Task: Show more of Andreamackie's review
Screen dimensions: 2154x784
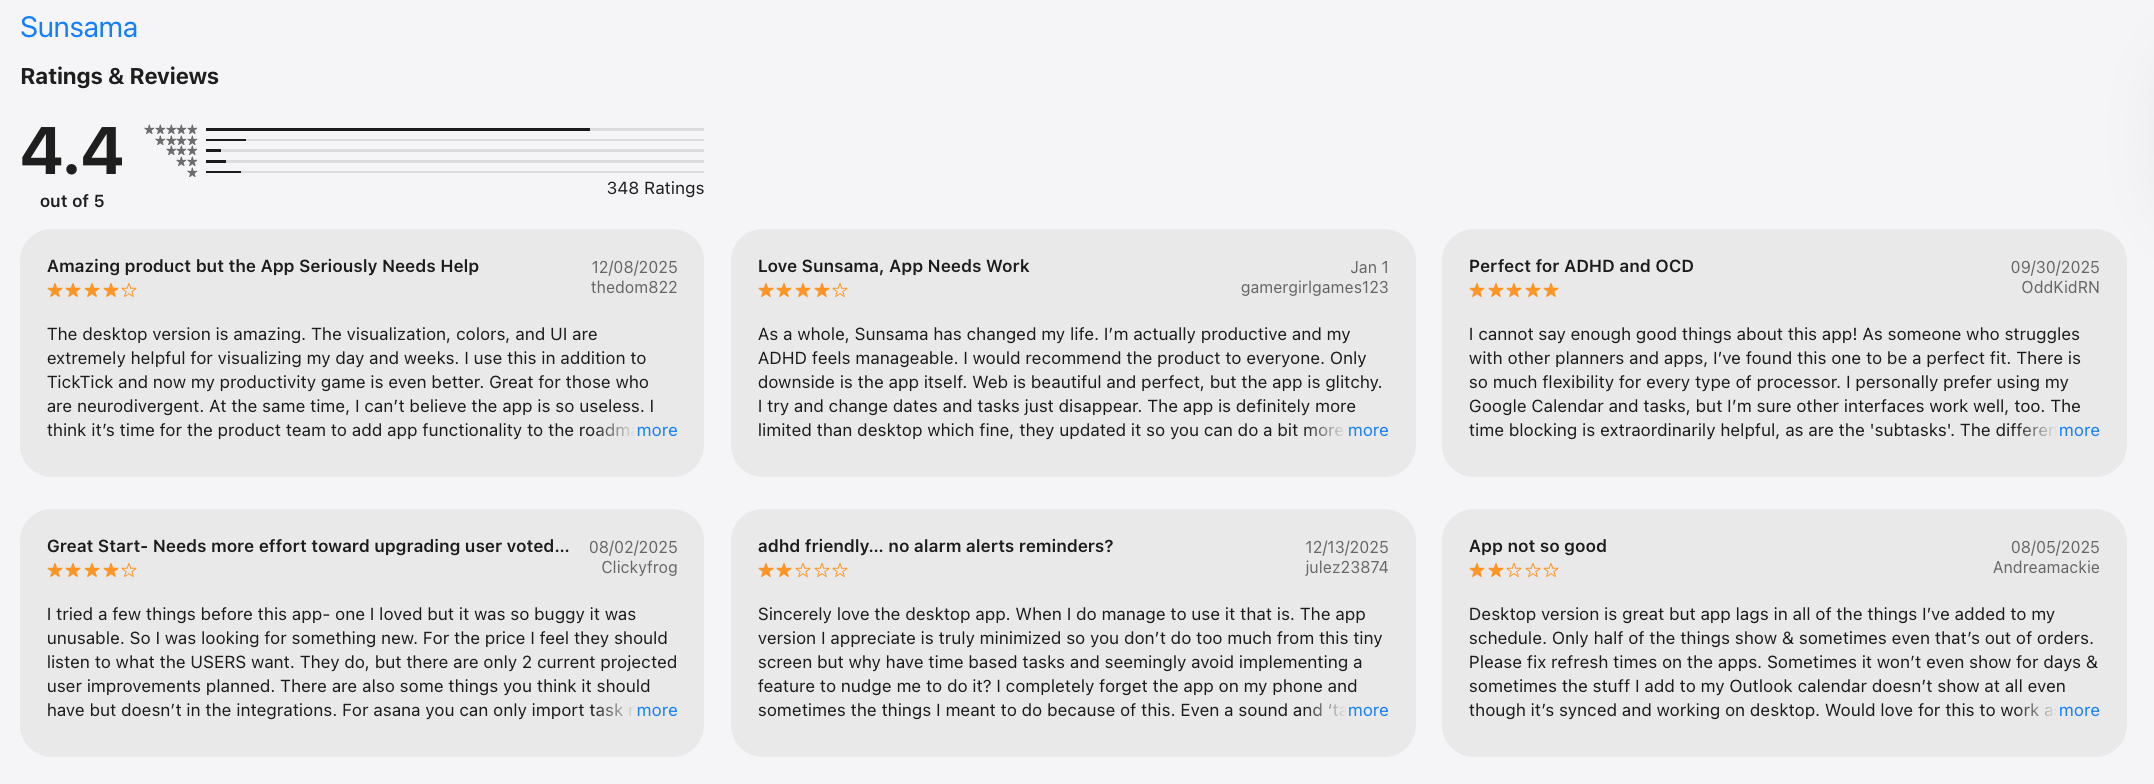Action: tap(2079, 710)
